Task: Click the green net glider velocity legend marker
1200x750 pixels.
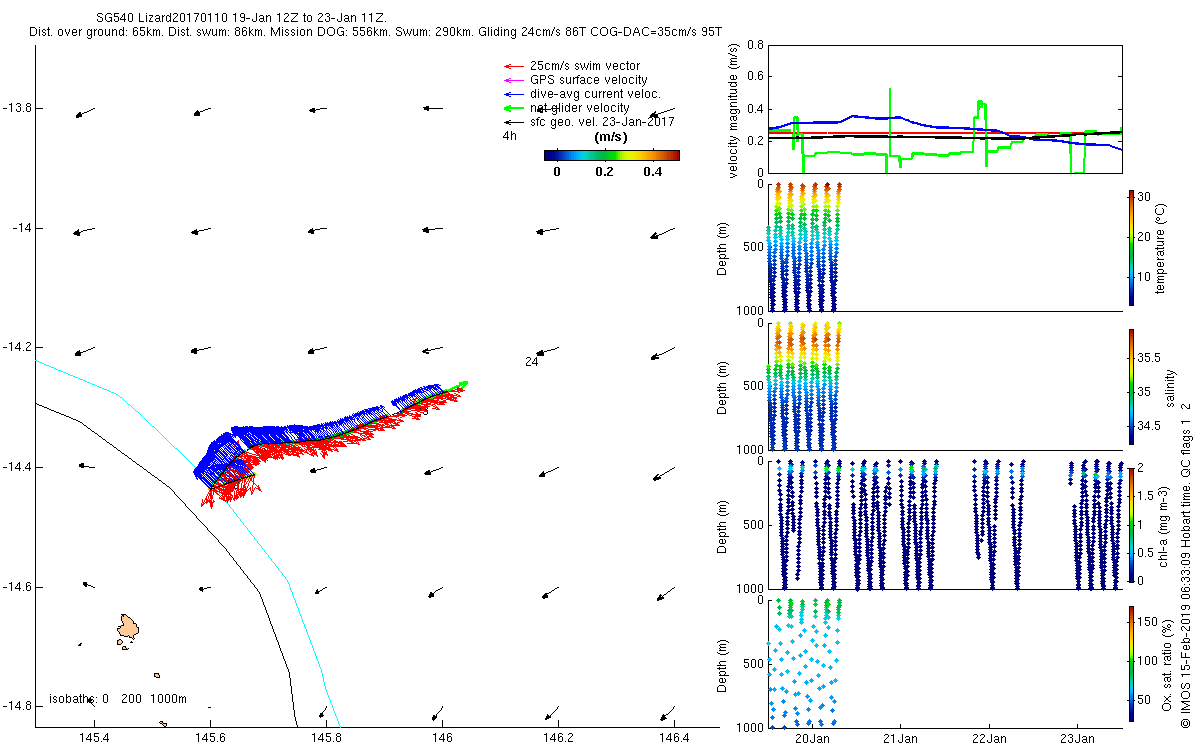Action: pyautogui.click(x=515, y=107)
